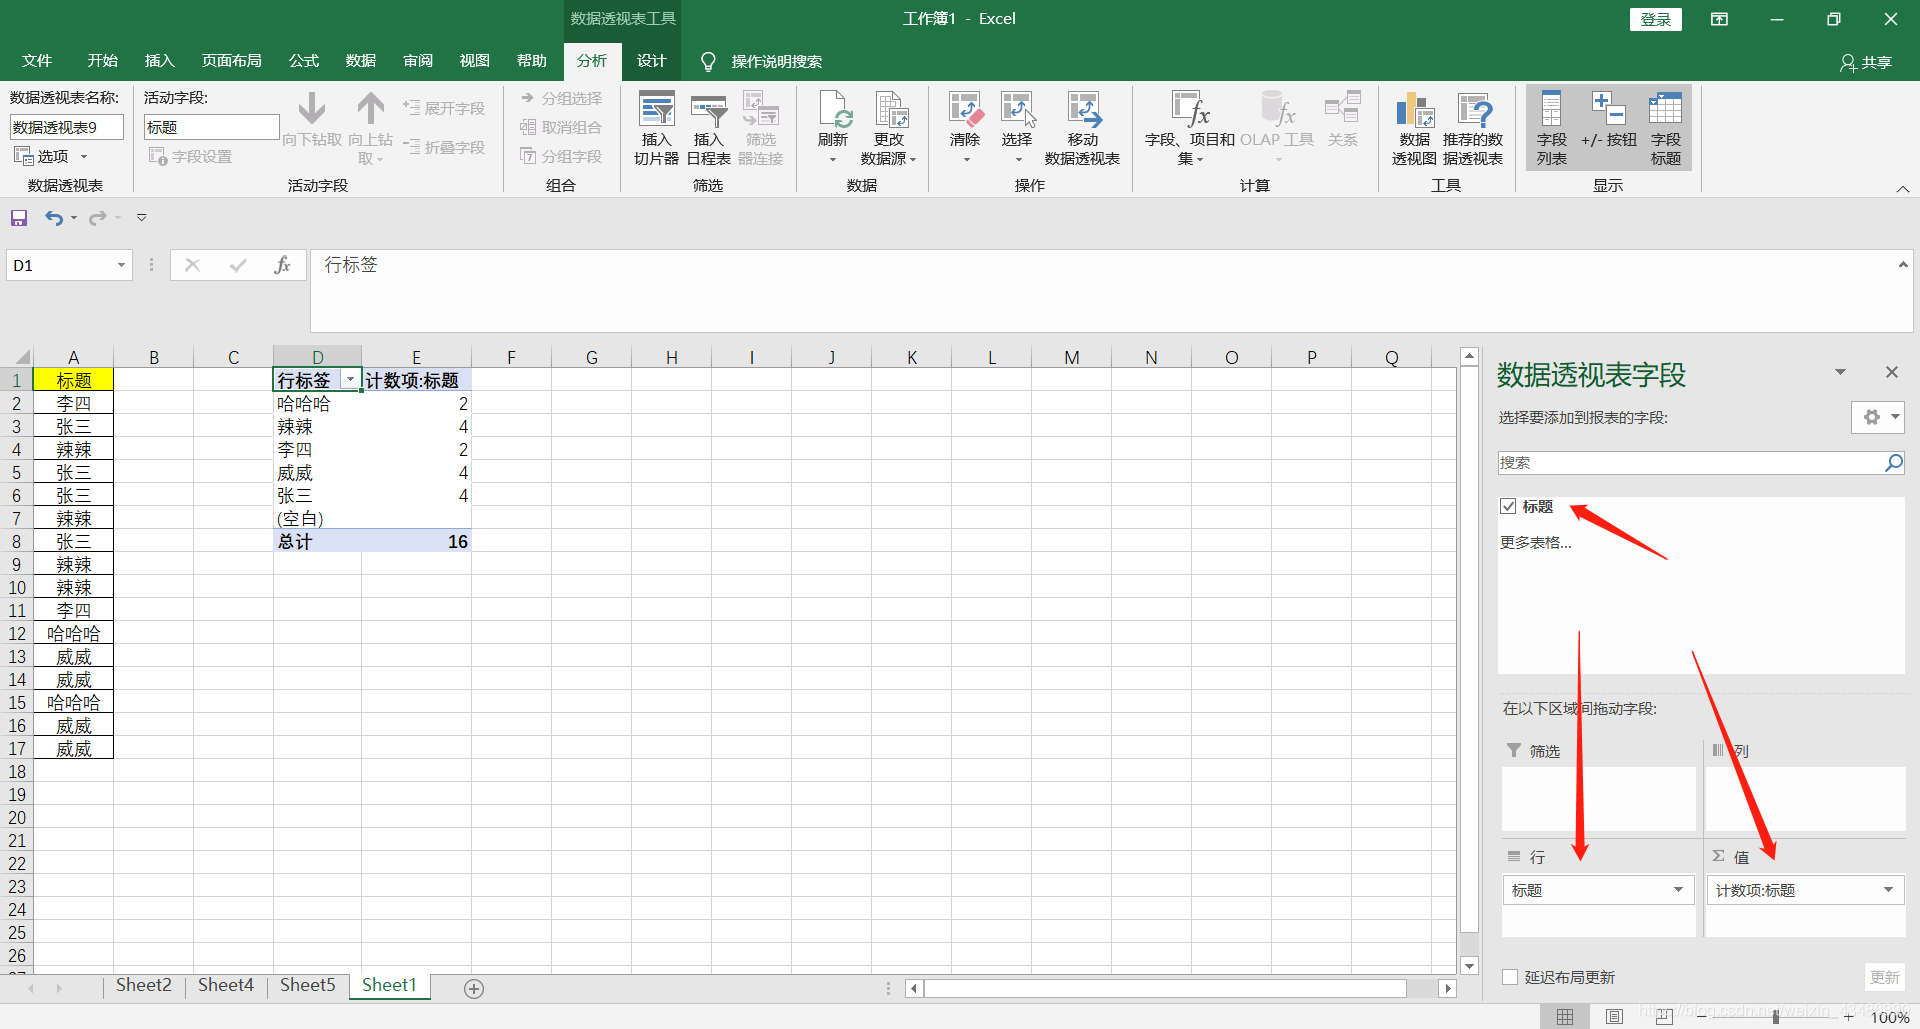Click the 登录 sign-in button
1920x1029 pixels.
(x=1655, y=19)
